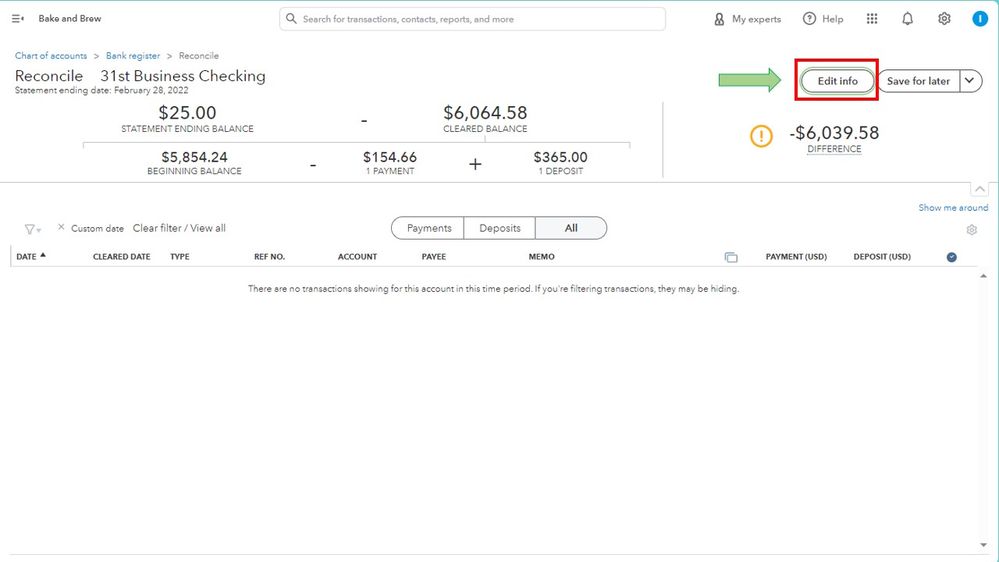Expand the Save for later dropdown arrow
The width and height of the screenshot is (999, 562).
point(970,81)
